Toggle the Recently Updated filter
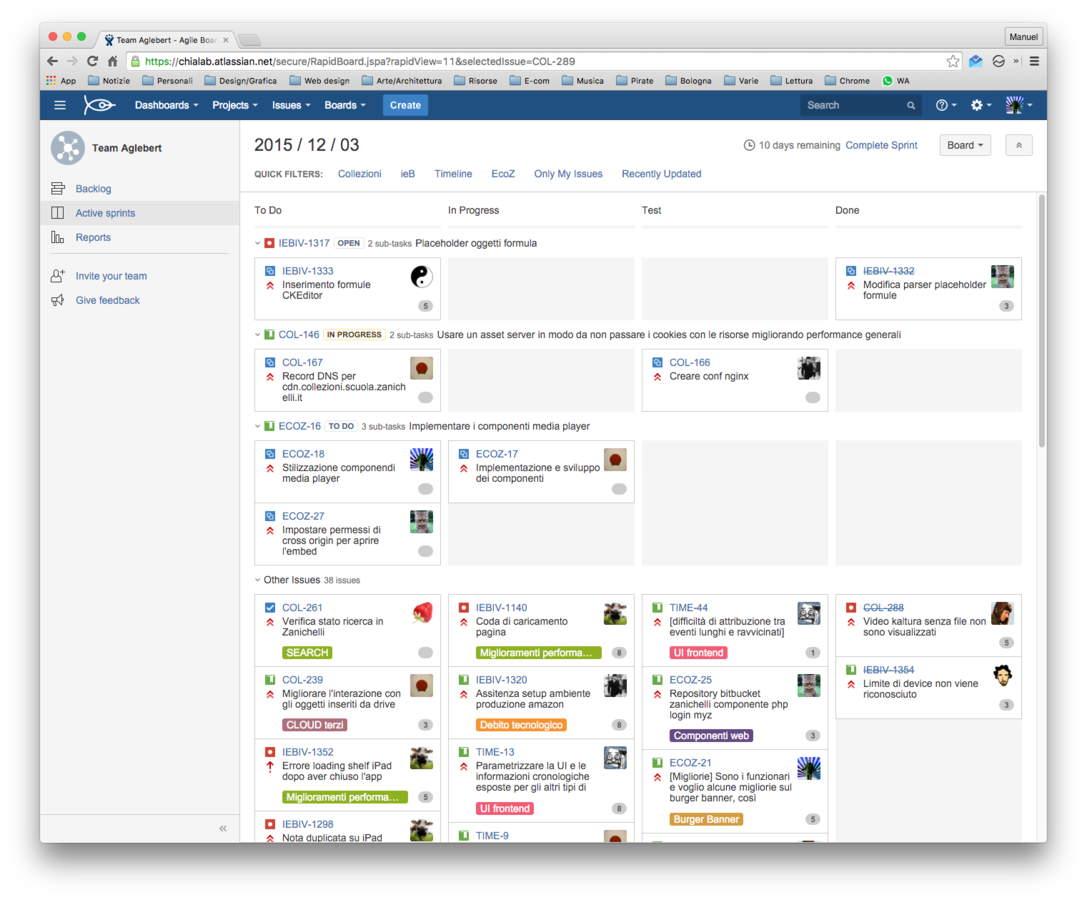Viewport: 1087px width, 900px height. [x=661, y=173]
